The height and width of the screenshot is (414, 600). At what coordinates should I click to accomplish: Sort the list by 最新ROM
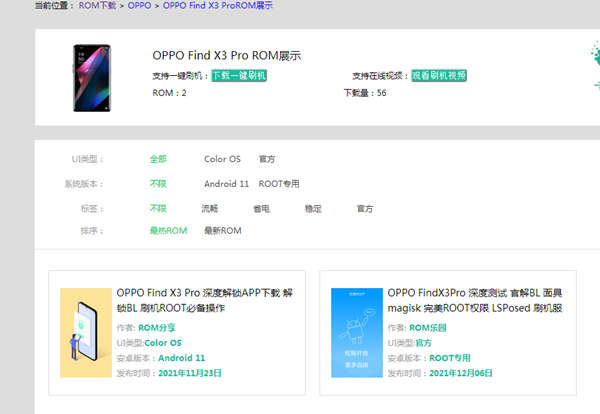click(223, 231)
